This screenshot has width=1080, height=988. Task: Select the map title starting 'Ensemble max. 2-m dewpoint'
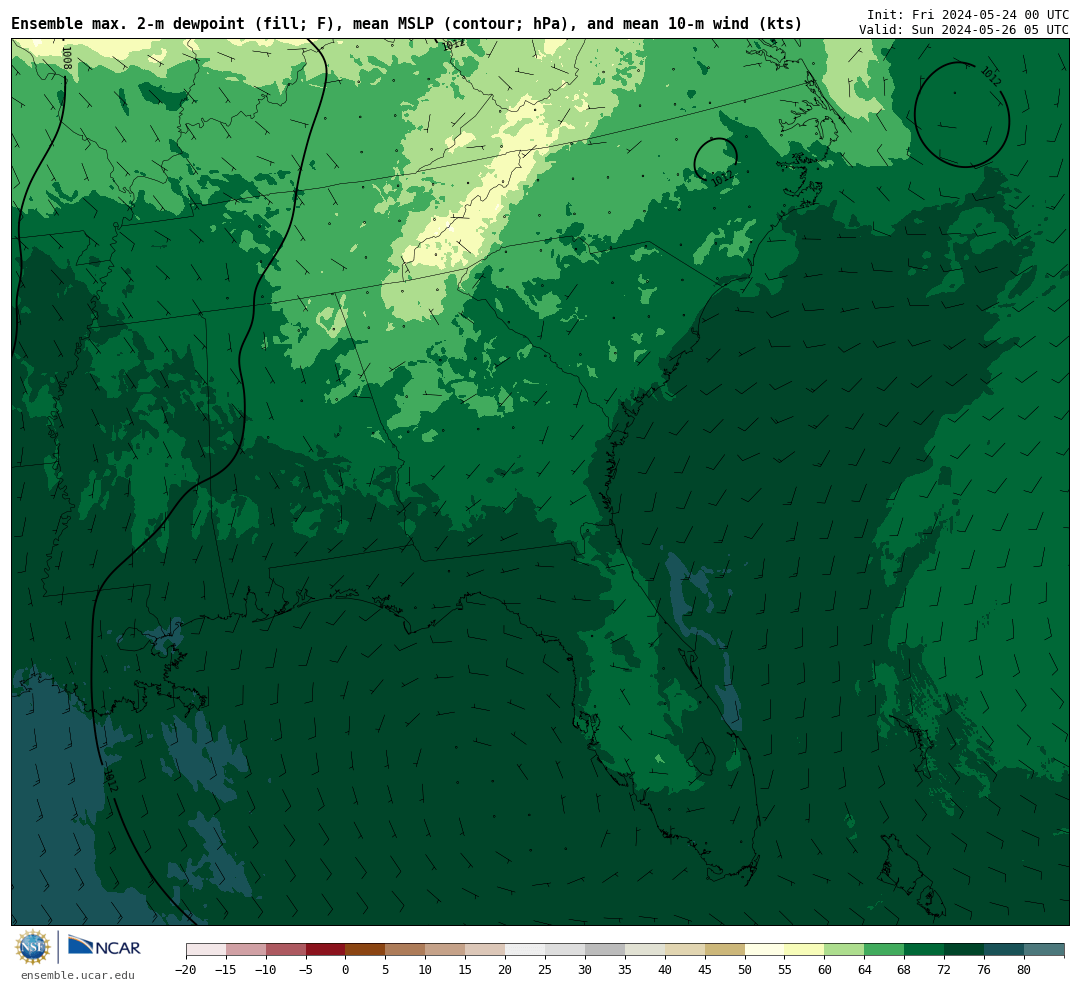[406, 24]
